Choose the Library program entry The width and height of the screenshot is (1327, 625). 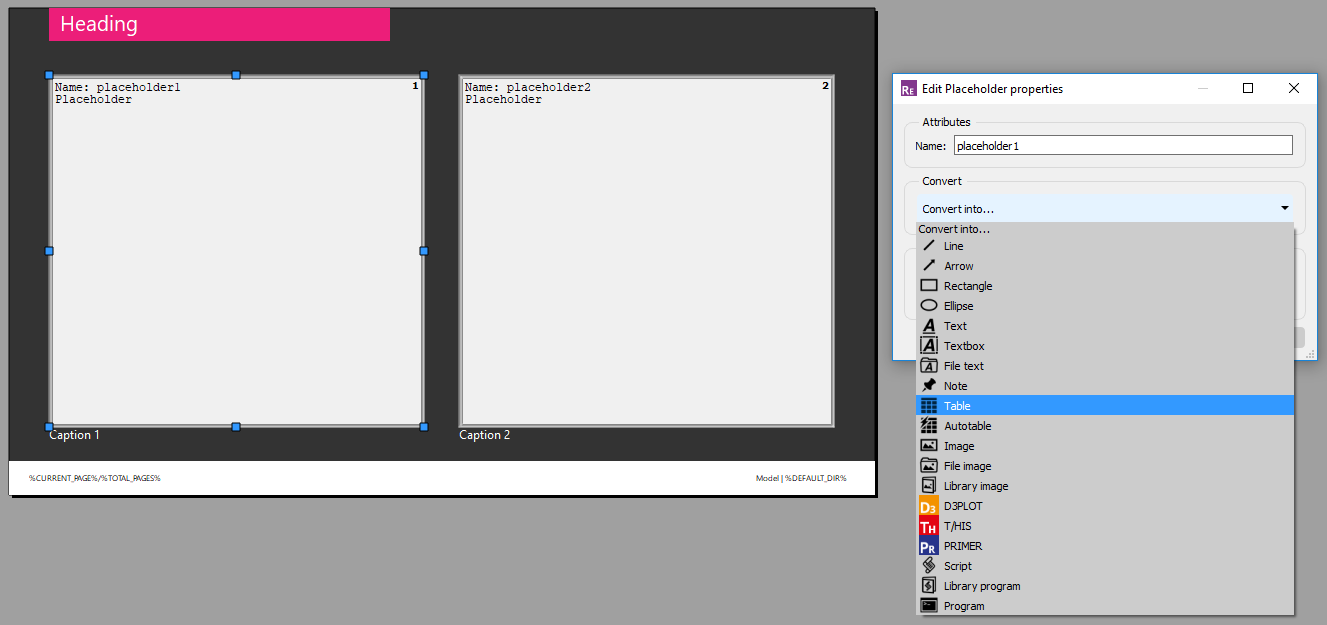[1105, 586]
